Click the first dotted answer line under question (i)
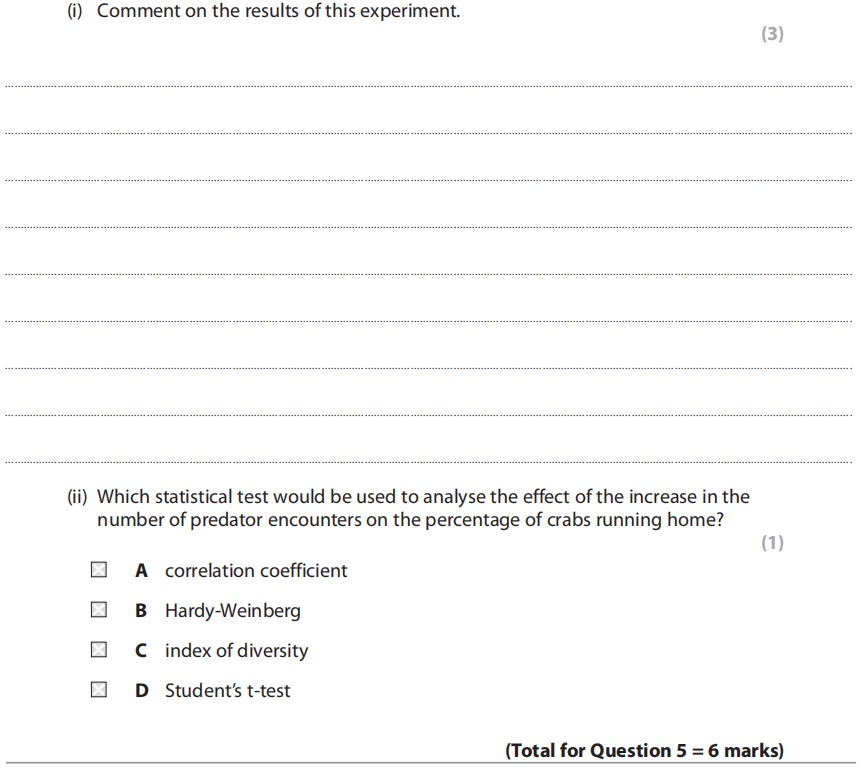Image resolution: width=862 pixels, height=773 pixels. [430, 87]
